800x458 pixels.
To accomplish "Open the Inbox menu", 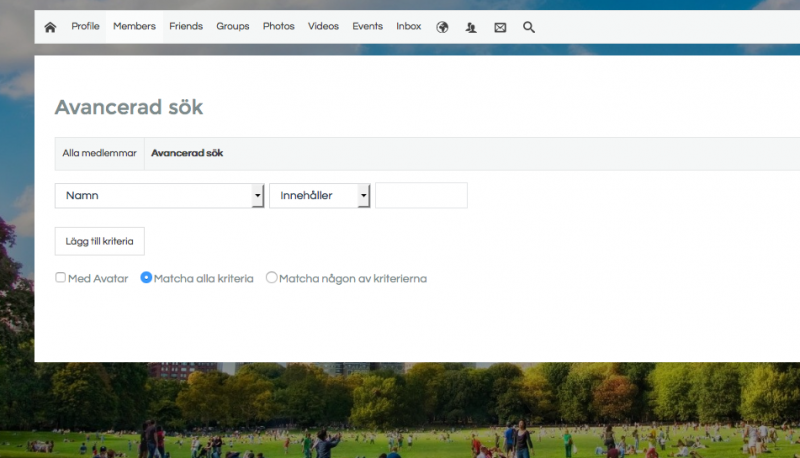I will [x=409, y=27].
